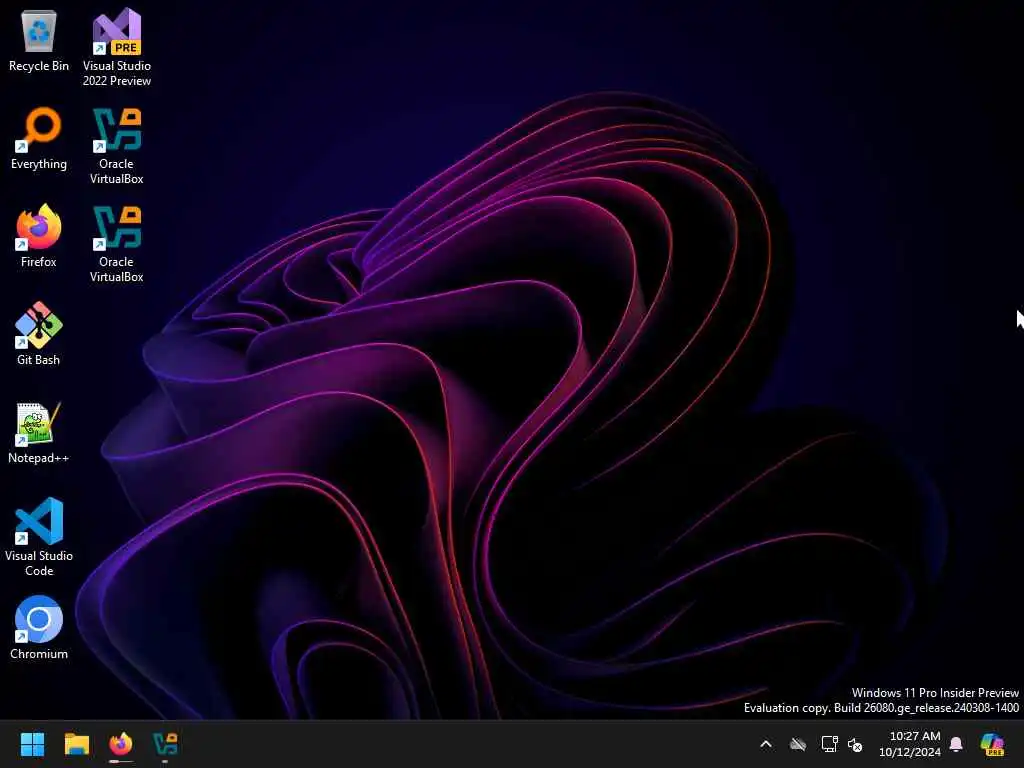Open File Explorer from the taskbar
The image size is (1024, 768).
click(76, 744)
